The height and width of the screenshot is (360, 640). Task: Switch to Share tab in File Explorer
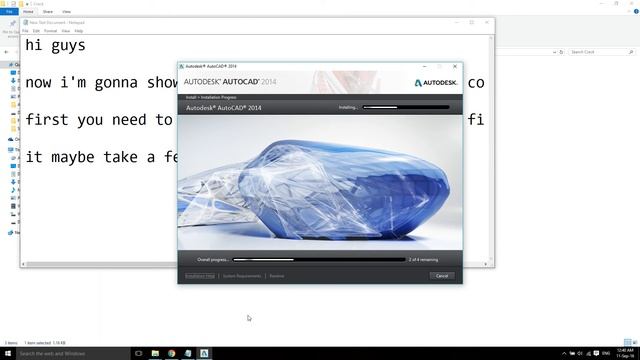[x=48, y=11]
